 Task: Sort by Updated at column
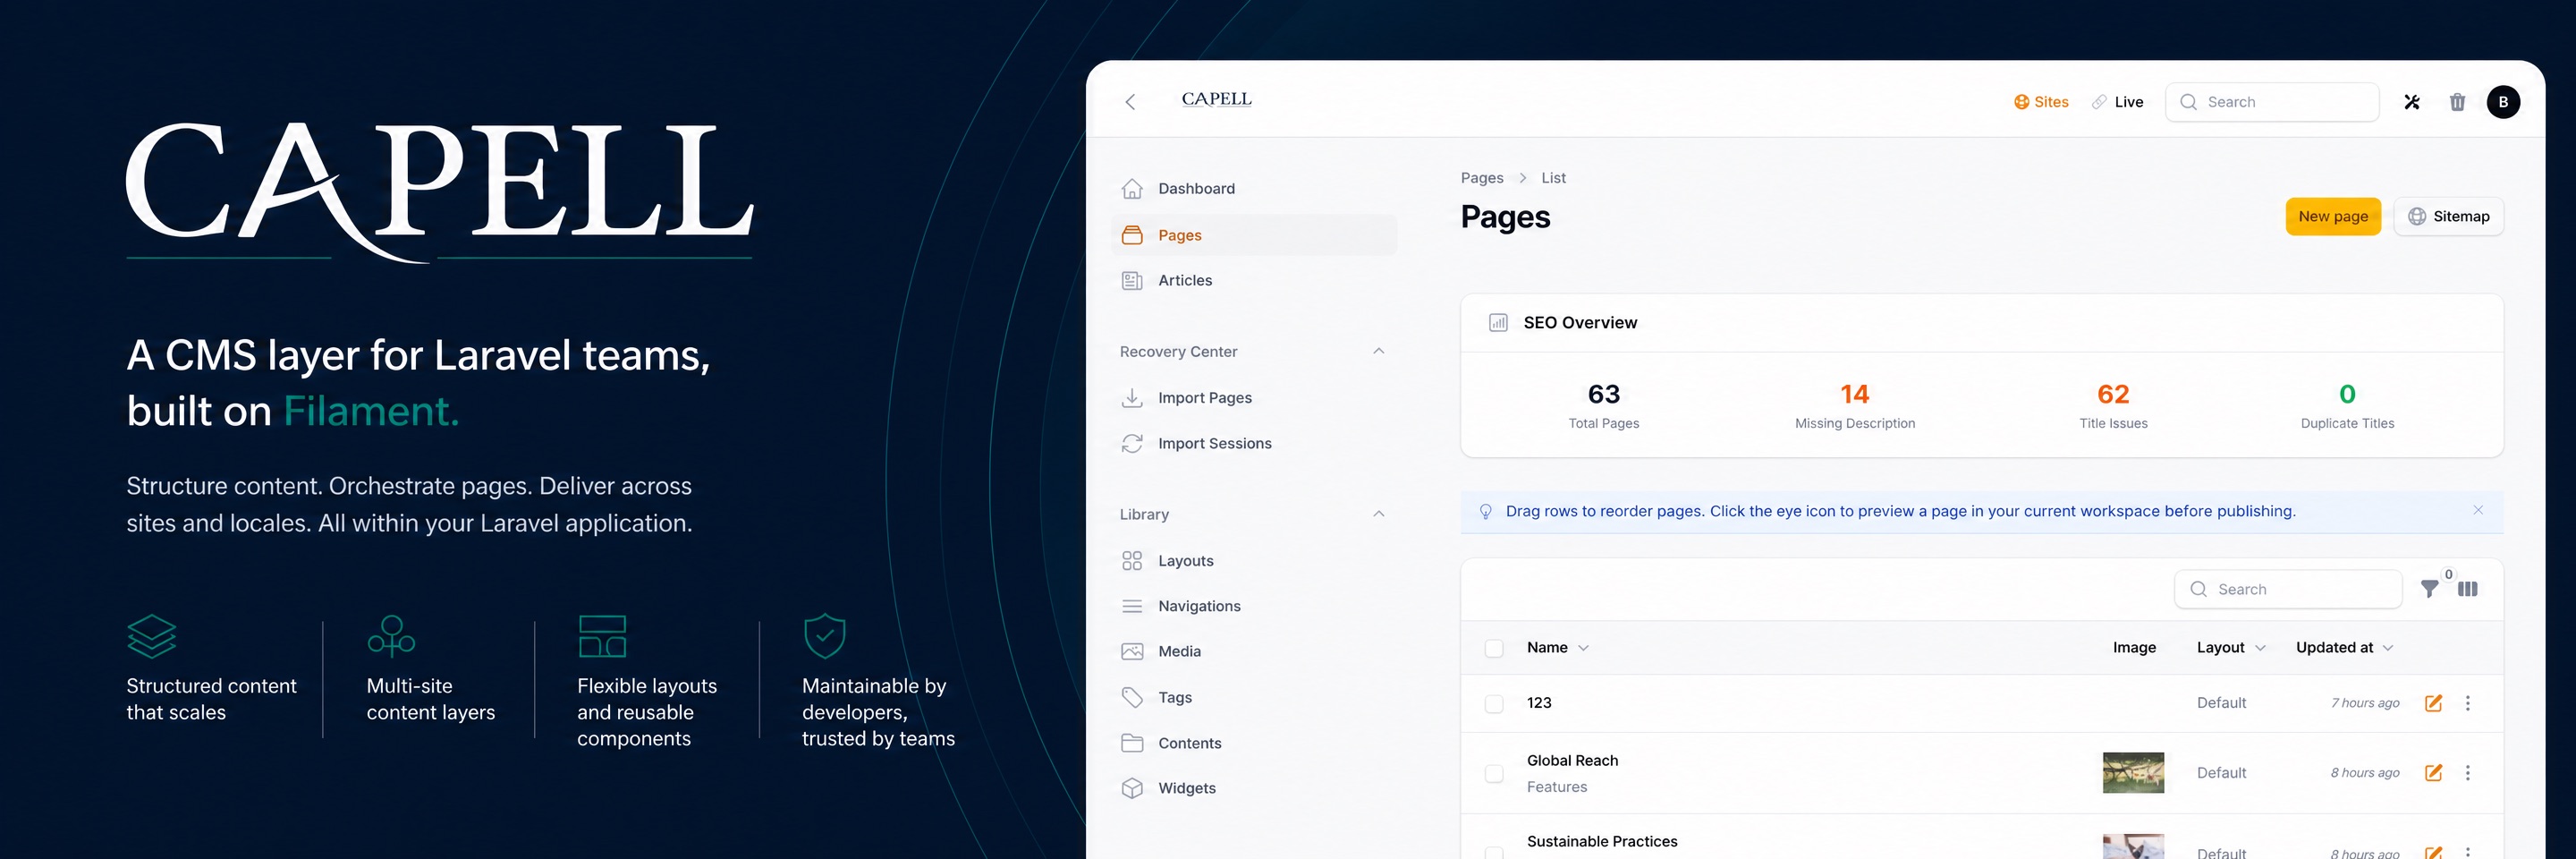click(2344, 648)
